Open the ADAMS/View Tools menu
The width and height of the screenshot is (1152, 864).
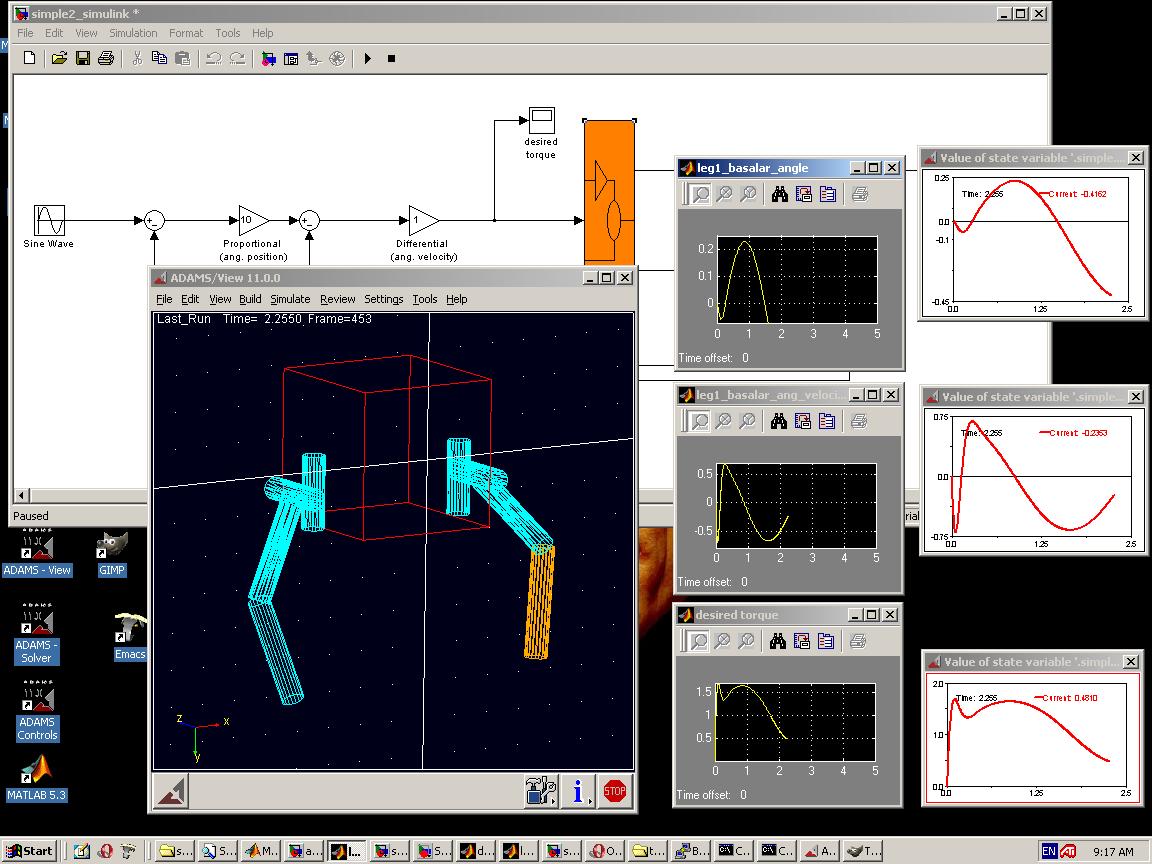425,299
